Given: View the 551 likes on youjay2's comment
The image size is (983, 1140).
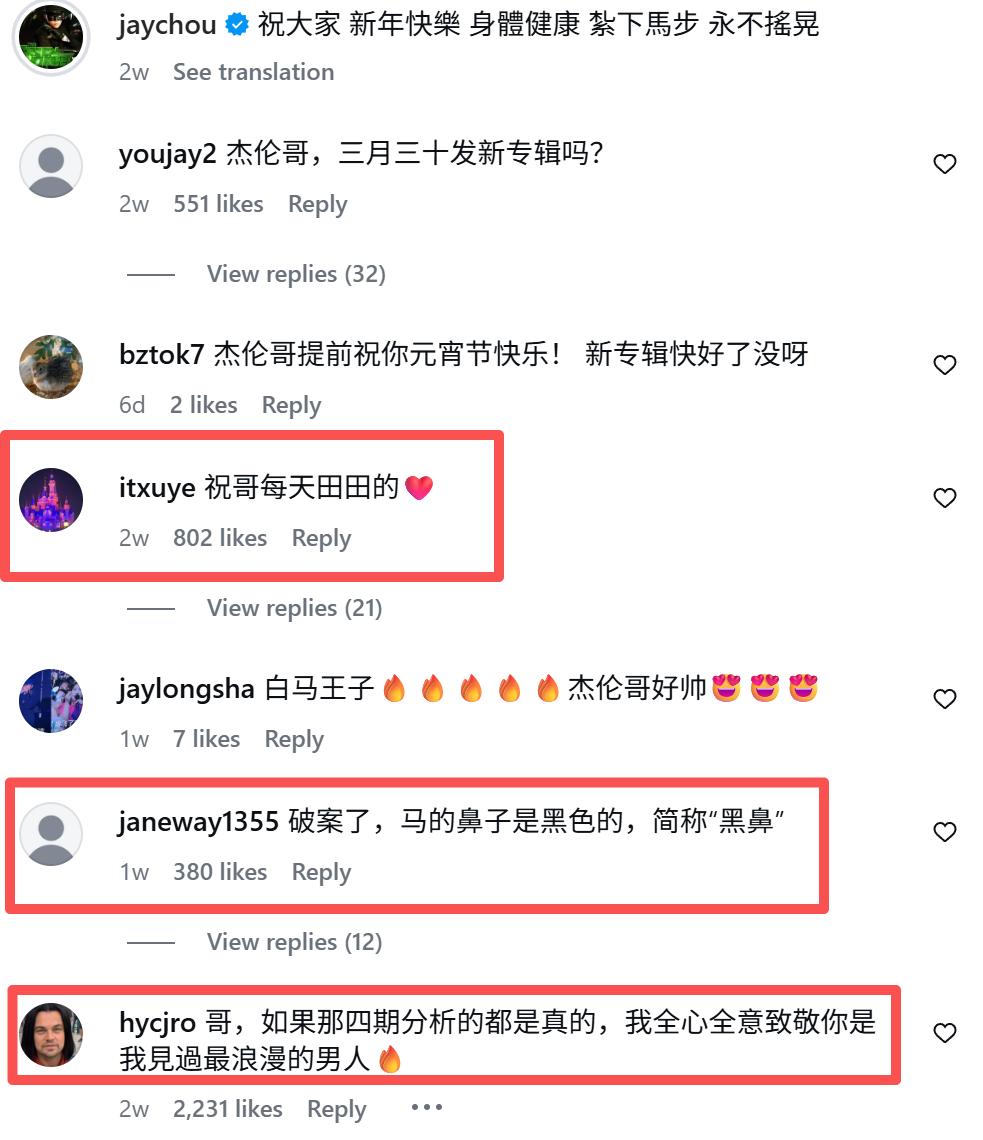Looking at the screenshot, I should (218, 204).
